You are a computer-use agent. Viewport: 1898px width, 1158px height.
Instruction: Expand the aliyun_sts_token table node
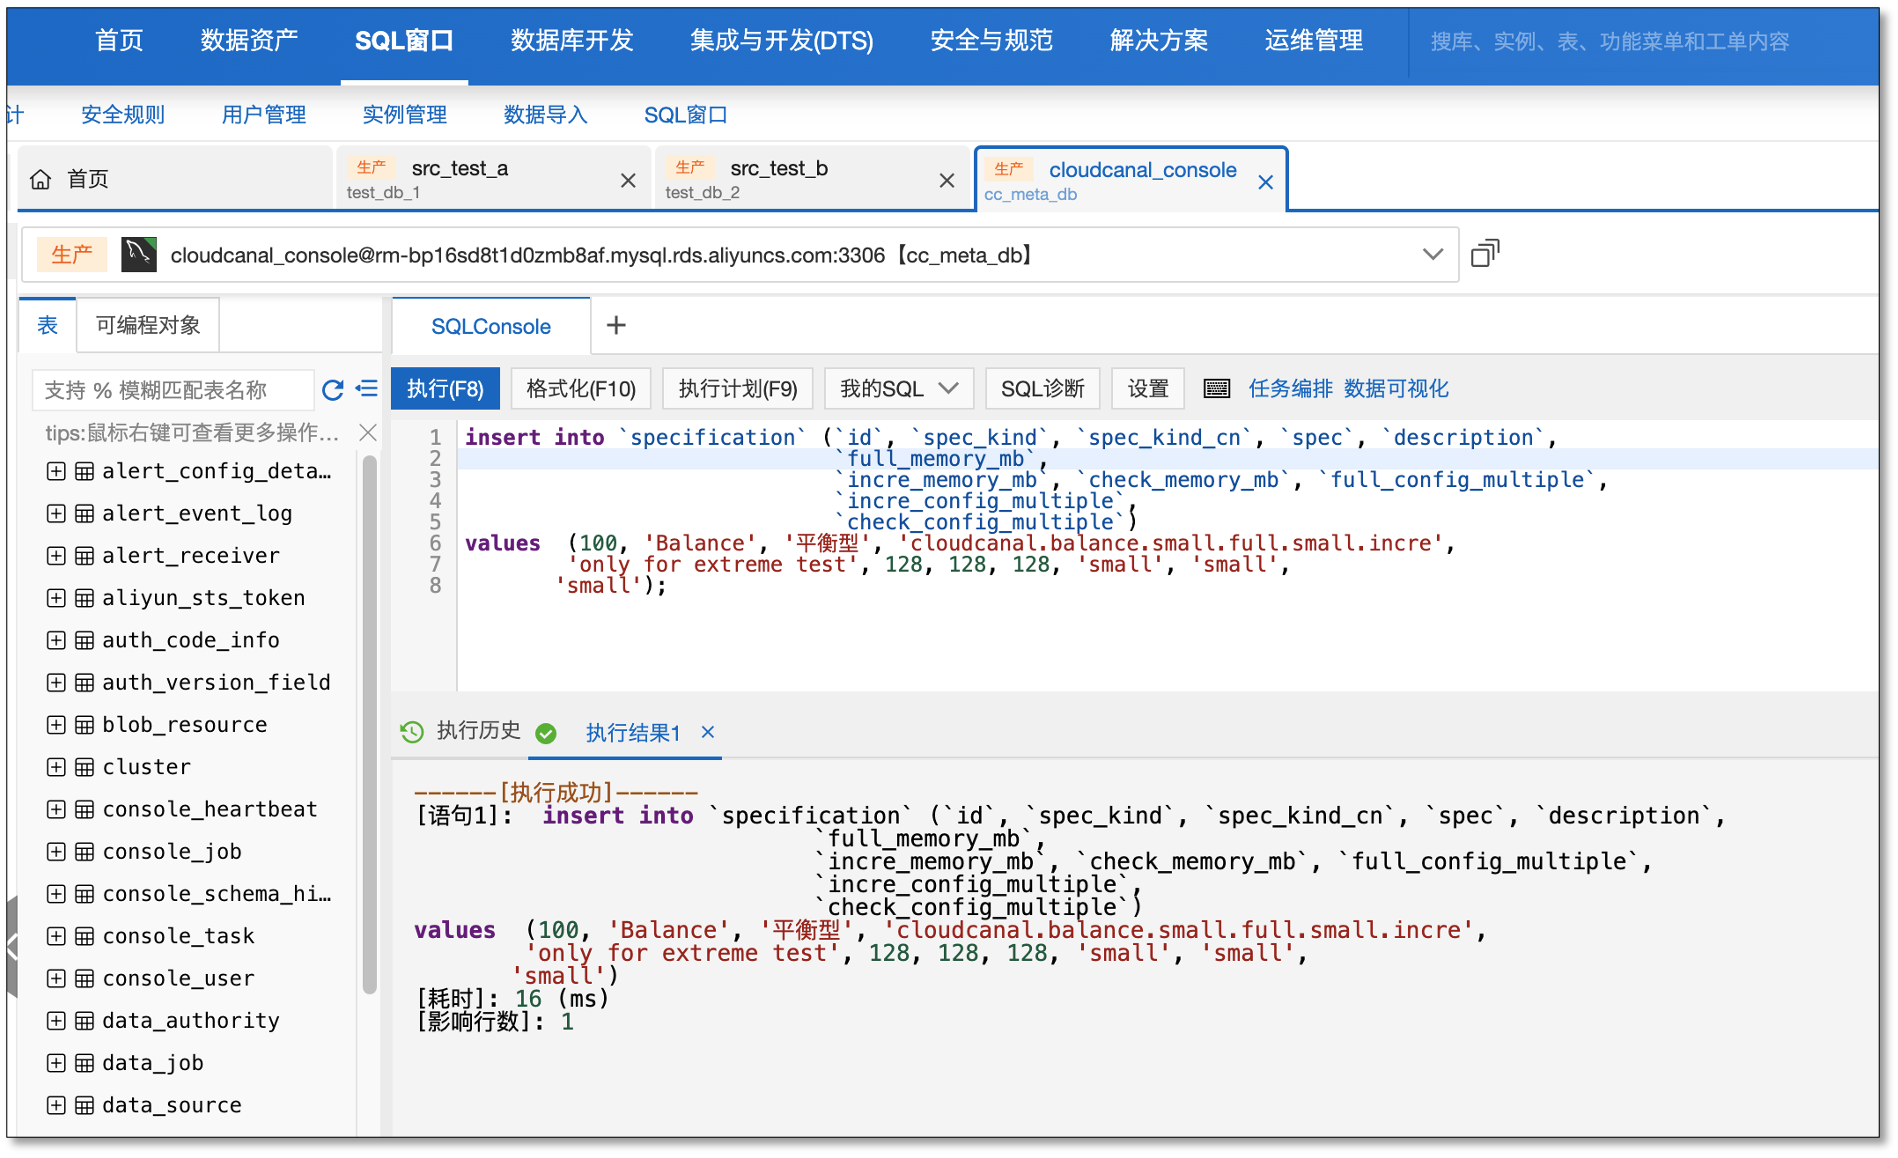56,598
